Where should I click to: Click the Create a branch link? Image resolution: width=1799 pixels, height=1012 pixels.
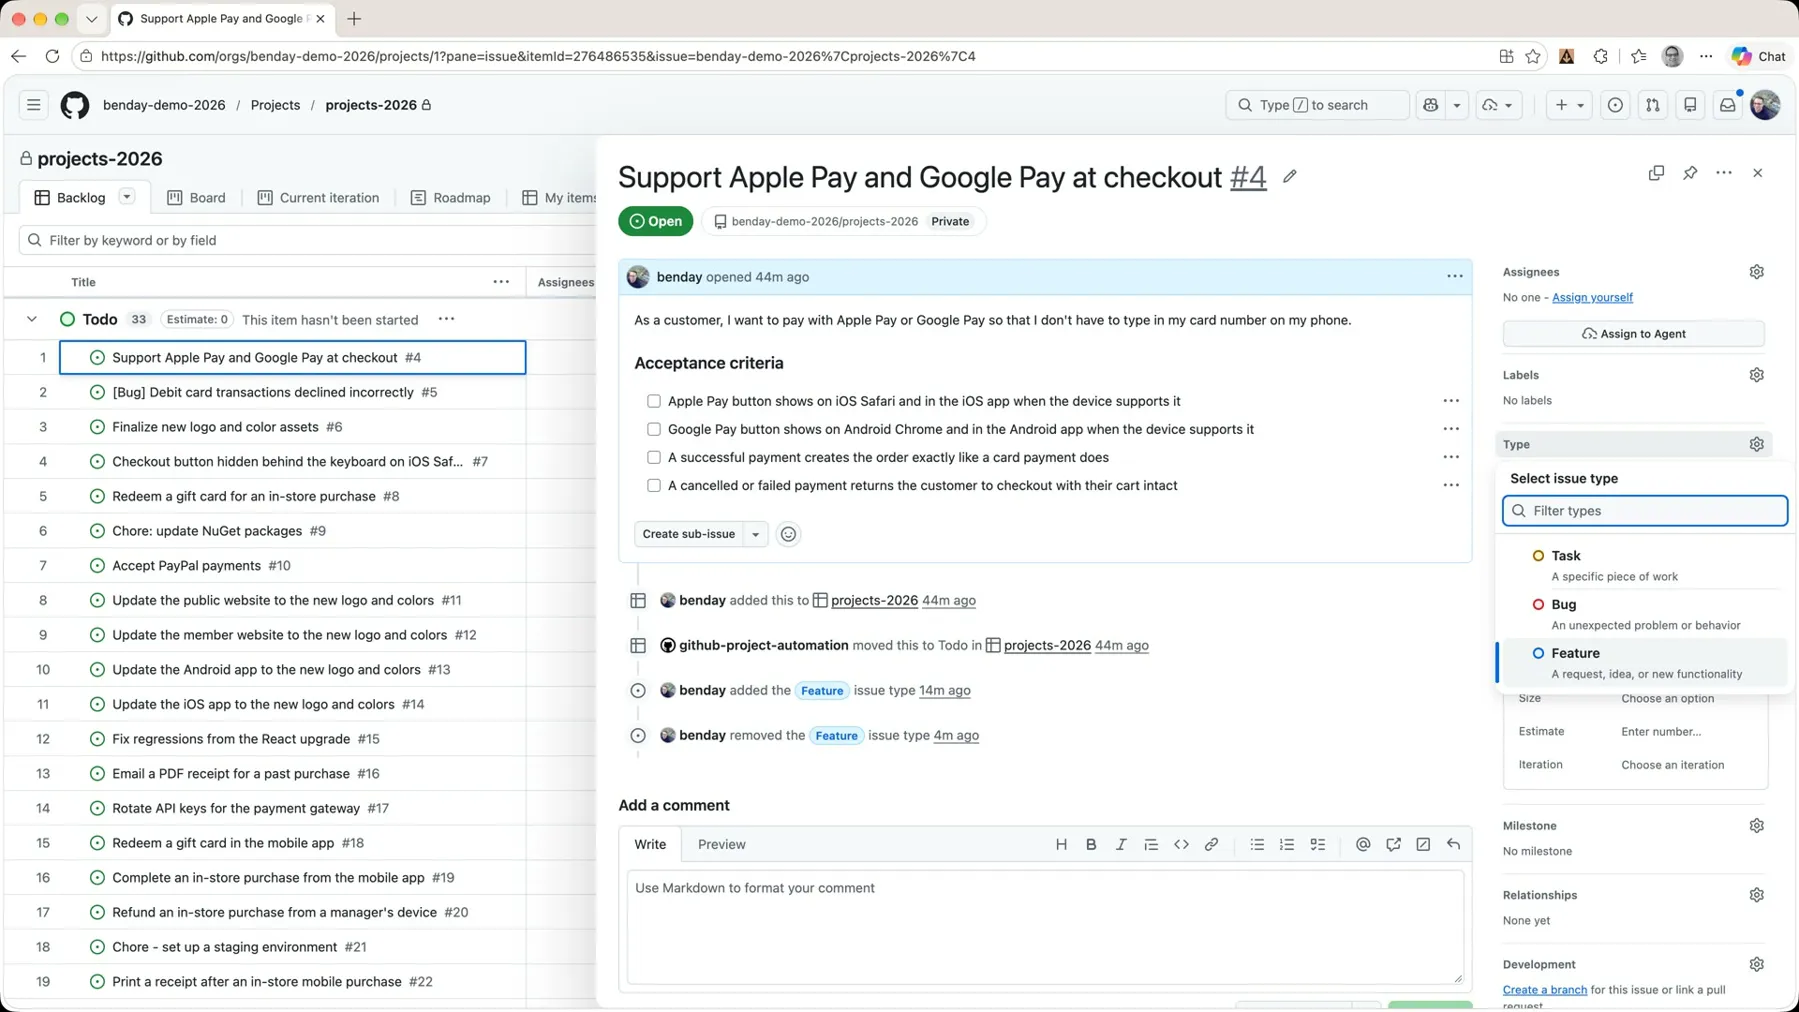point(1544,990)
